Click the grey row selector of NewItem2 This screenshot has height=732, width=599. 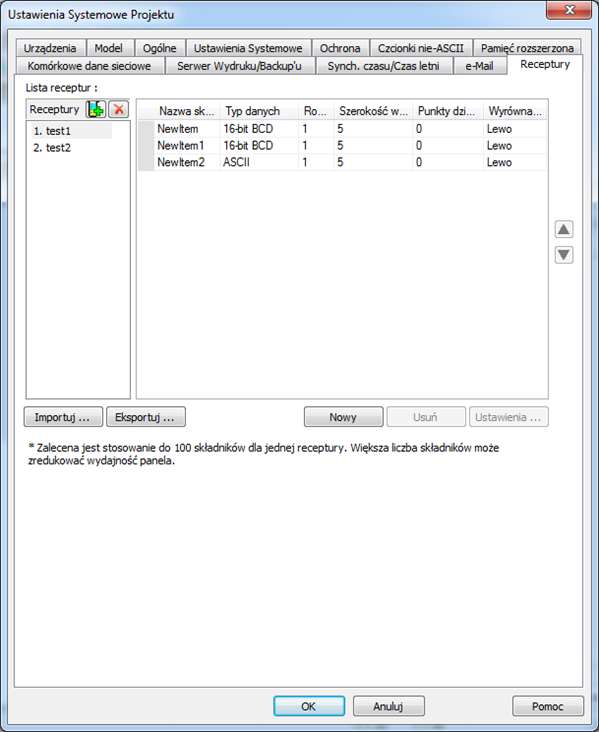tap(146, 162)
